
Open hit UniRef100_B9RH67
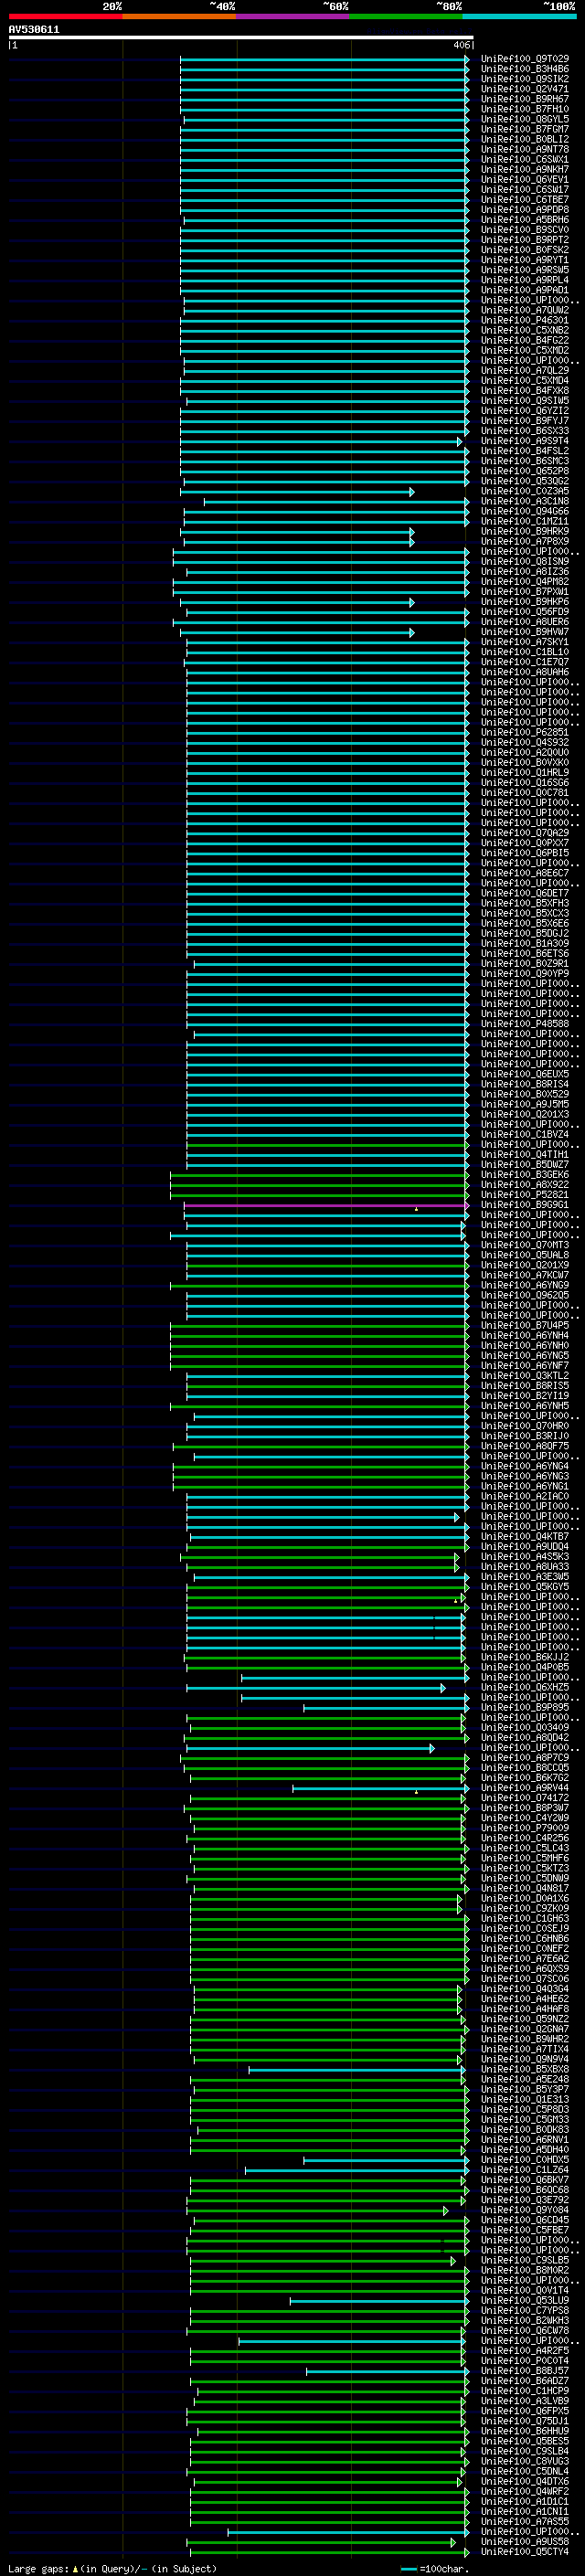coord(525,99)
